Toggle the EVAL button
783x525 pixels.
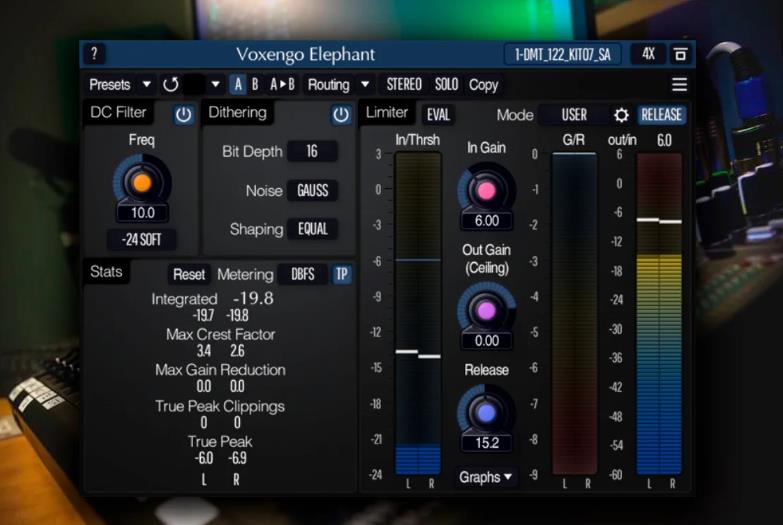438,115
